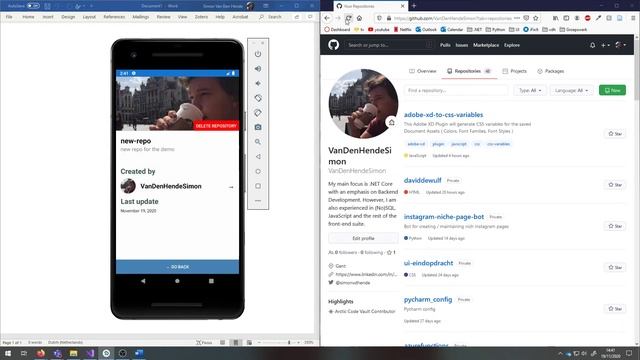This screenshot has width=640, height=360.
Task: Open Outlook bookmark in bookmarks bar
Action: (x=426, y=29)
